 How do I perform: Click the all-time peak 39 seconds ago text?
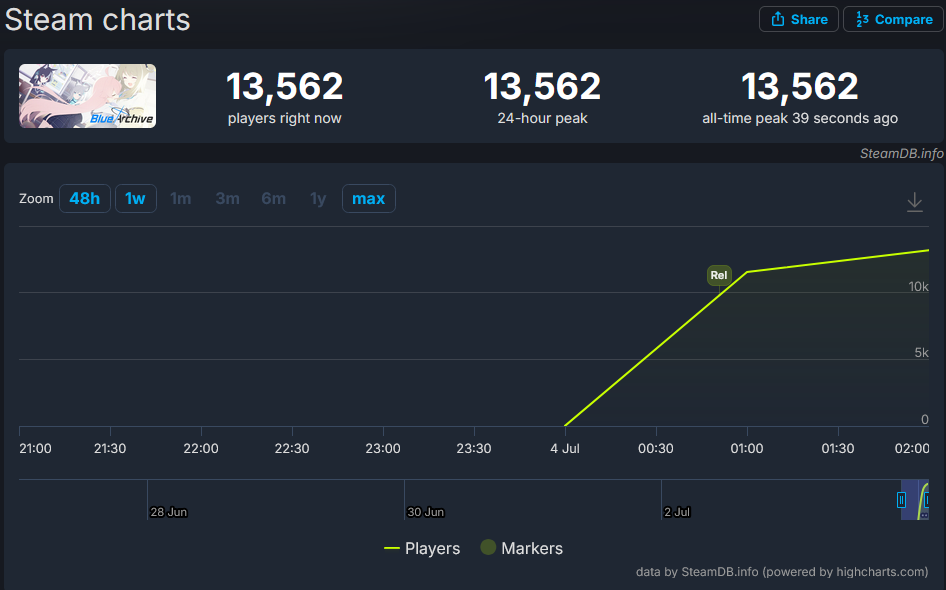(800, 118)
